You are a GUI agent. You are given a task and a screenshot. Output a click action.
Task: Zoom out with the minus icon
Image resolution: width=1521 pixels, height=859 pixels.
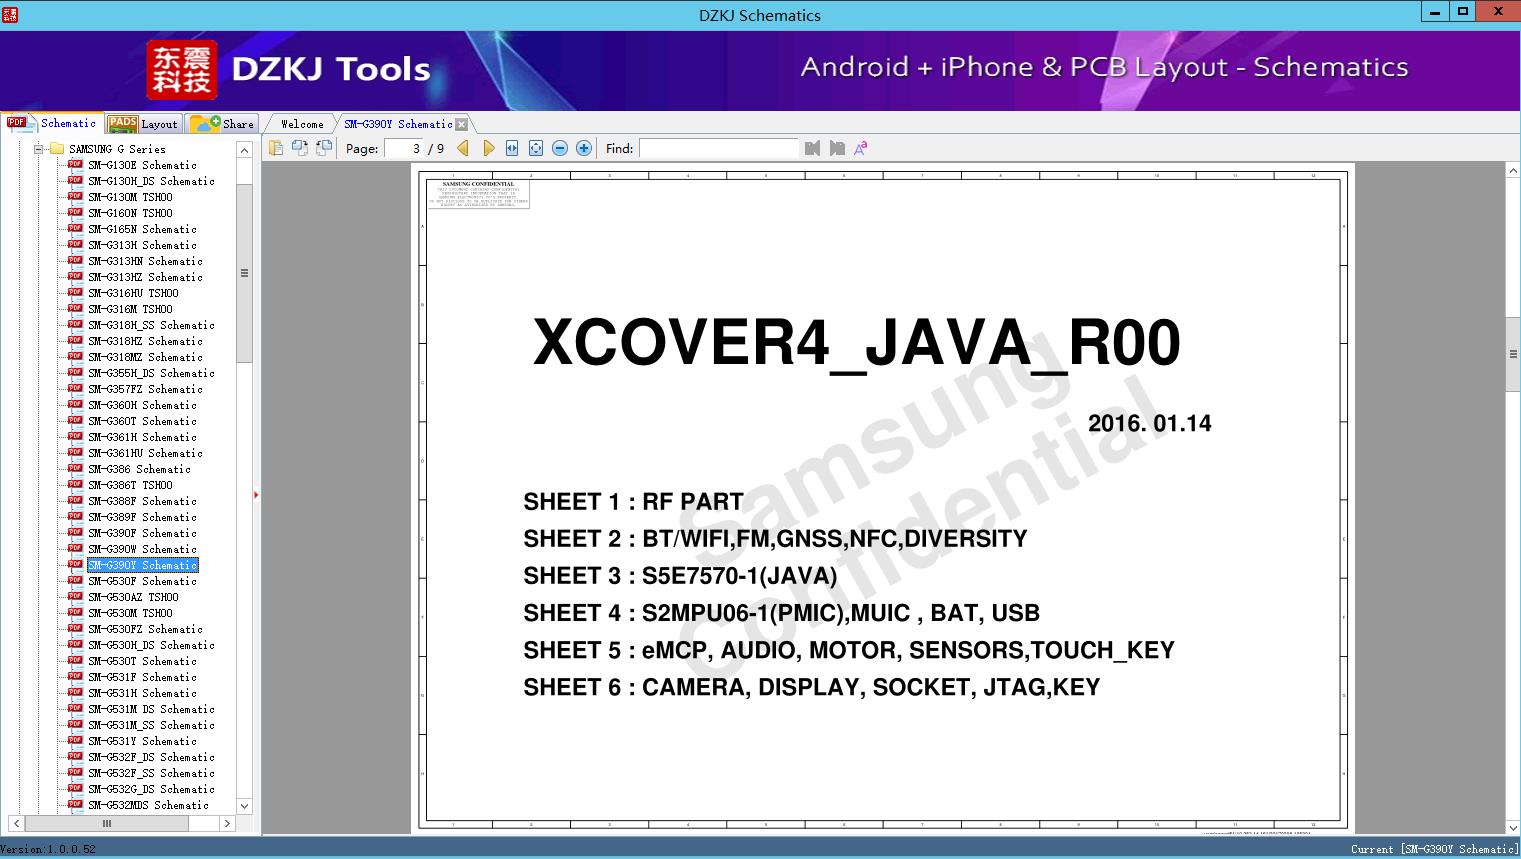tap(560, 148)
